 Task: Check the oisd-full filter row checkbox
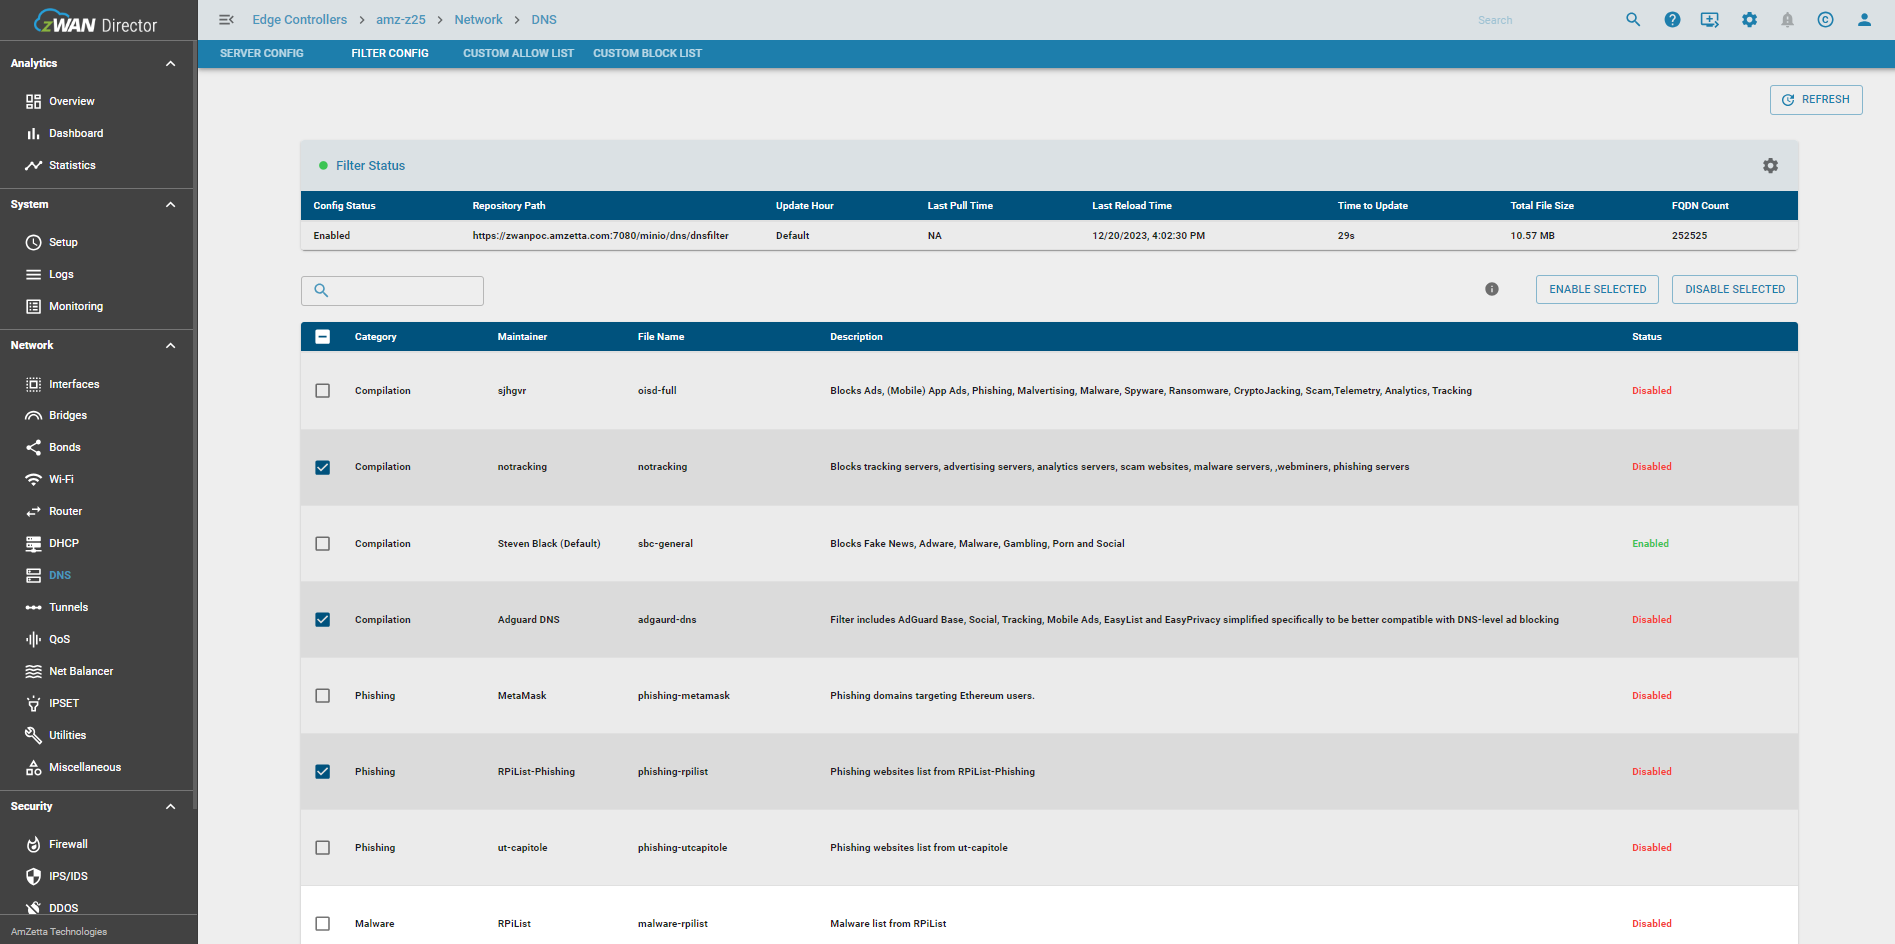click(322, 391)
